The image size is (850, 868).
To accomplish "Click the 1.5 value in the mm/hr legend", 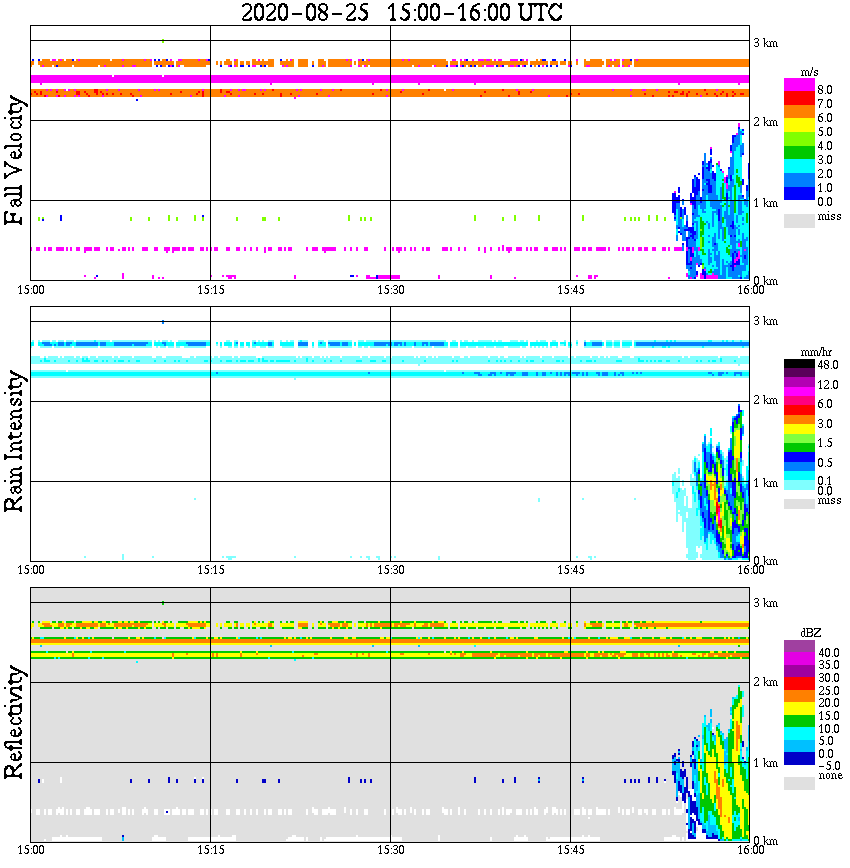I will [825, 443].
